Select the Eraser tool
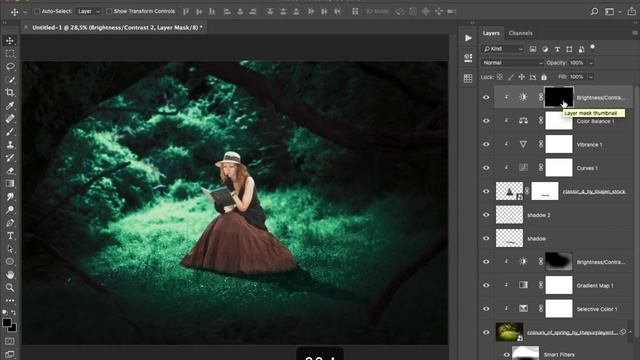The image size is (640, 360). pos(10,171)
